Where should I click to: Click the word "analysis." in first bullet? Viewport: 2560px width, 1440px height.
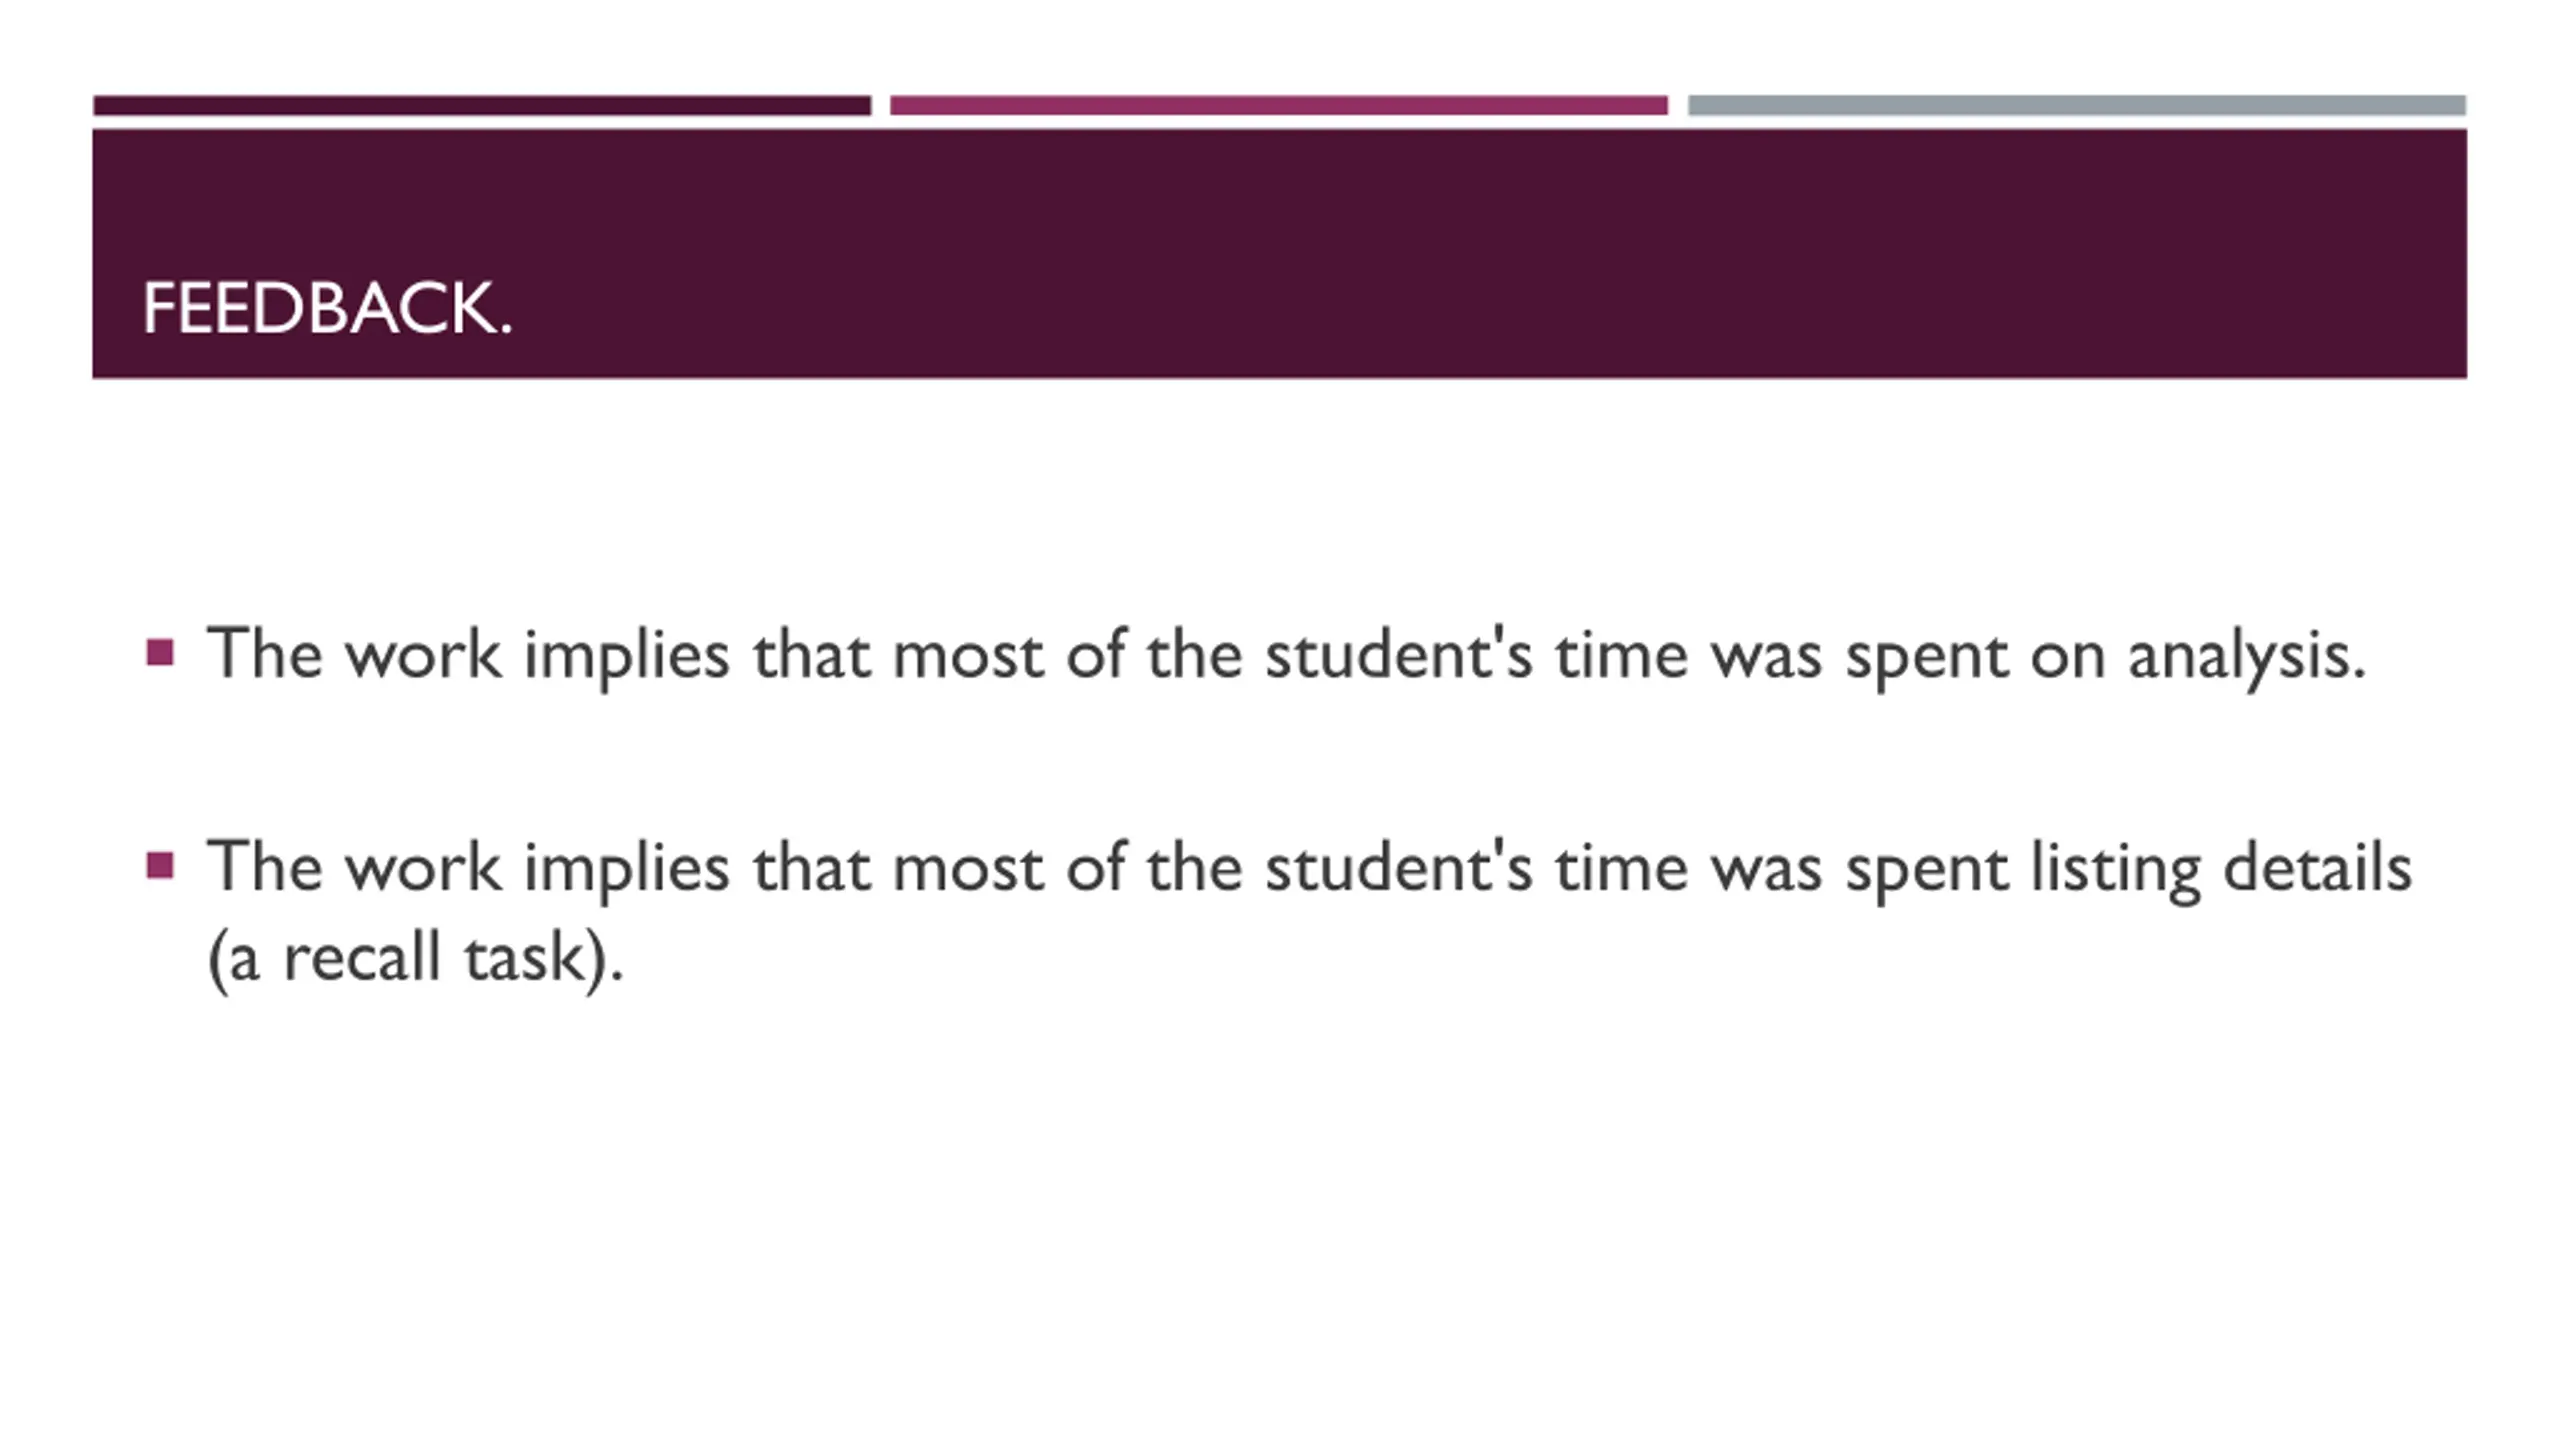pos(2246,657)
